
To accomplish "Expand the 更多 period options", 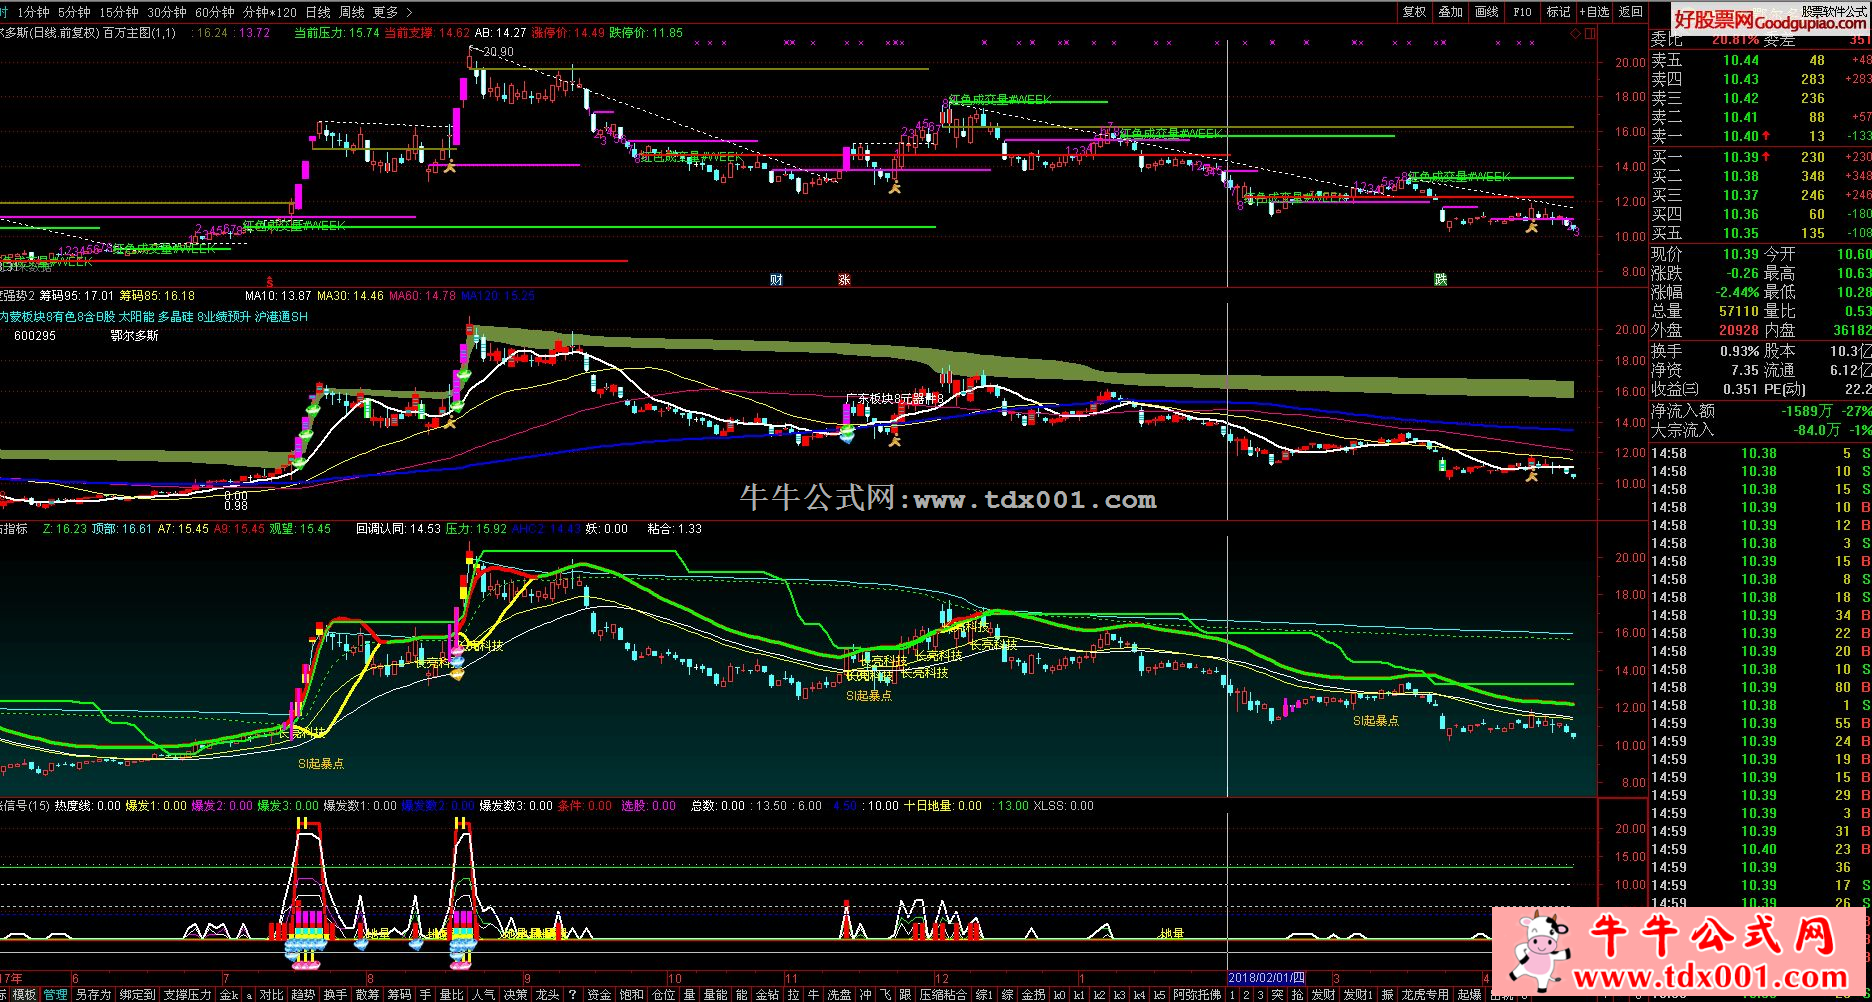I will point(385,12).
